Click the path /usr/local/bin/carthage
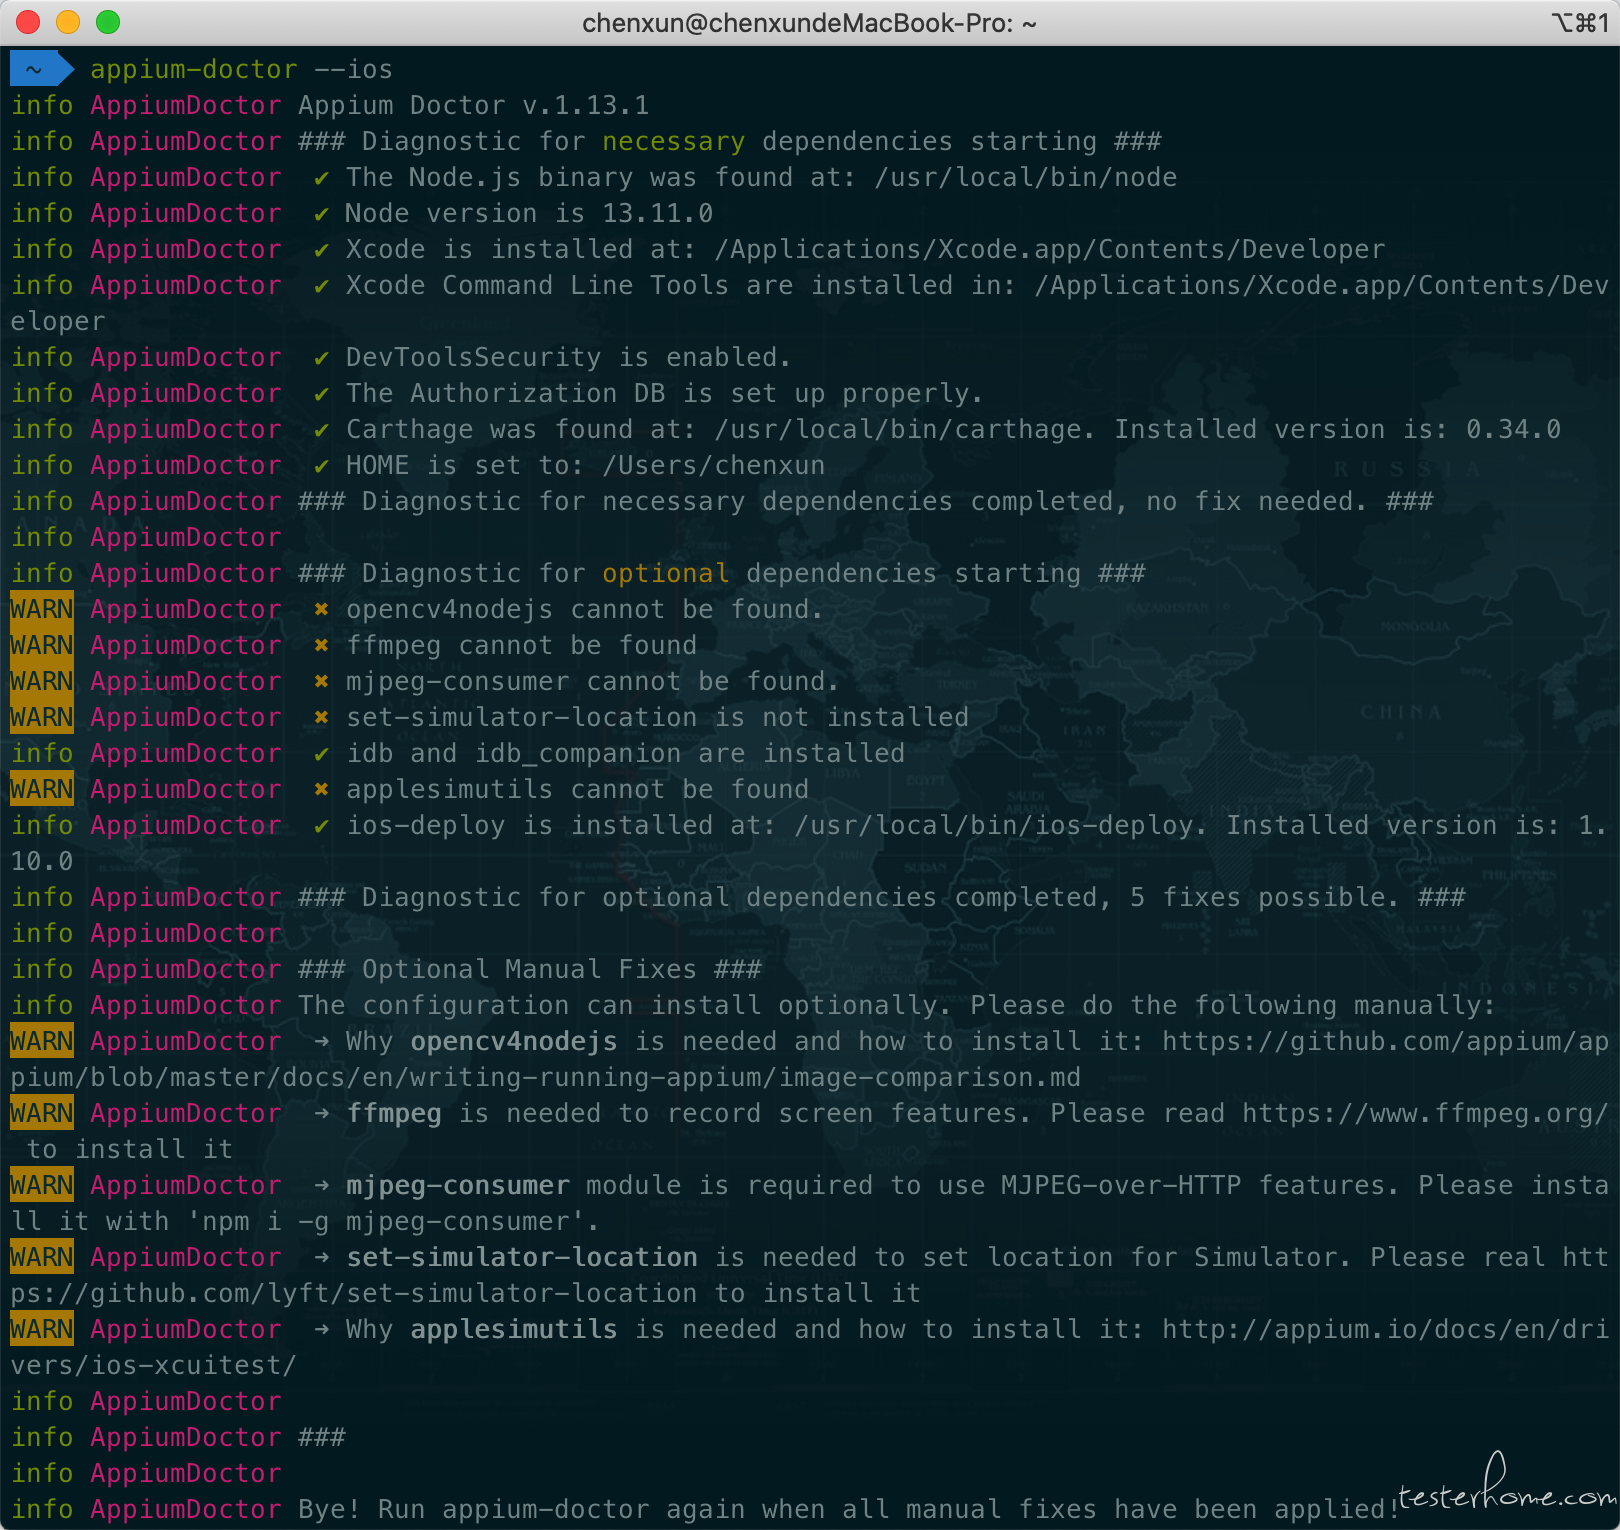This screenshot has width=1620, height=1530. (897, 429)
